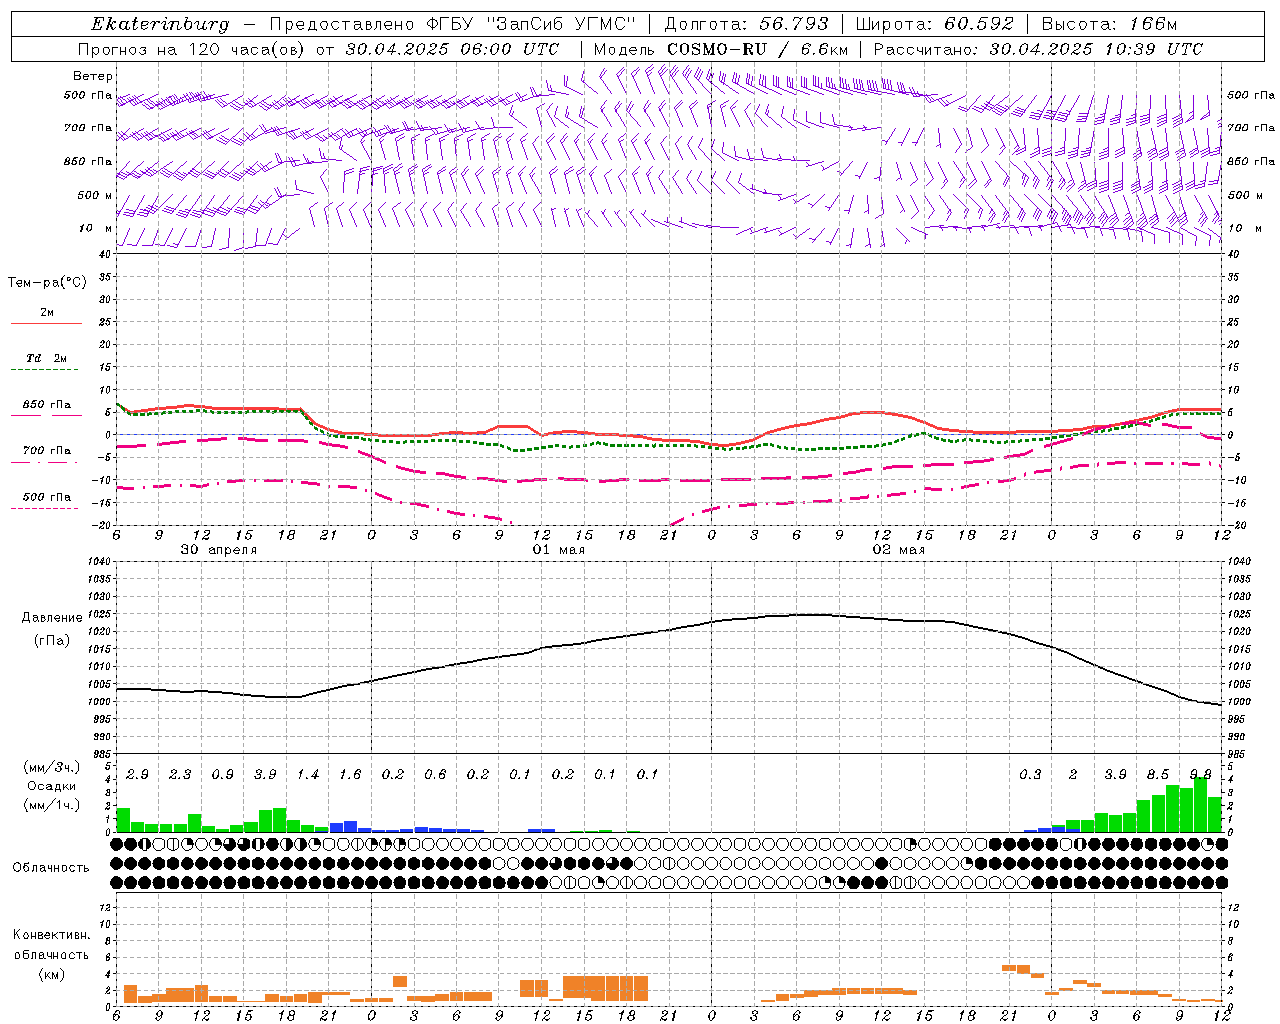The image size is (1280, 1024).
Task: Click the pink '500 гПа' legend line in temperature legend
Action: click(x=46, y=508)
